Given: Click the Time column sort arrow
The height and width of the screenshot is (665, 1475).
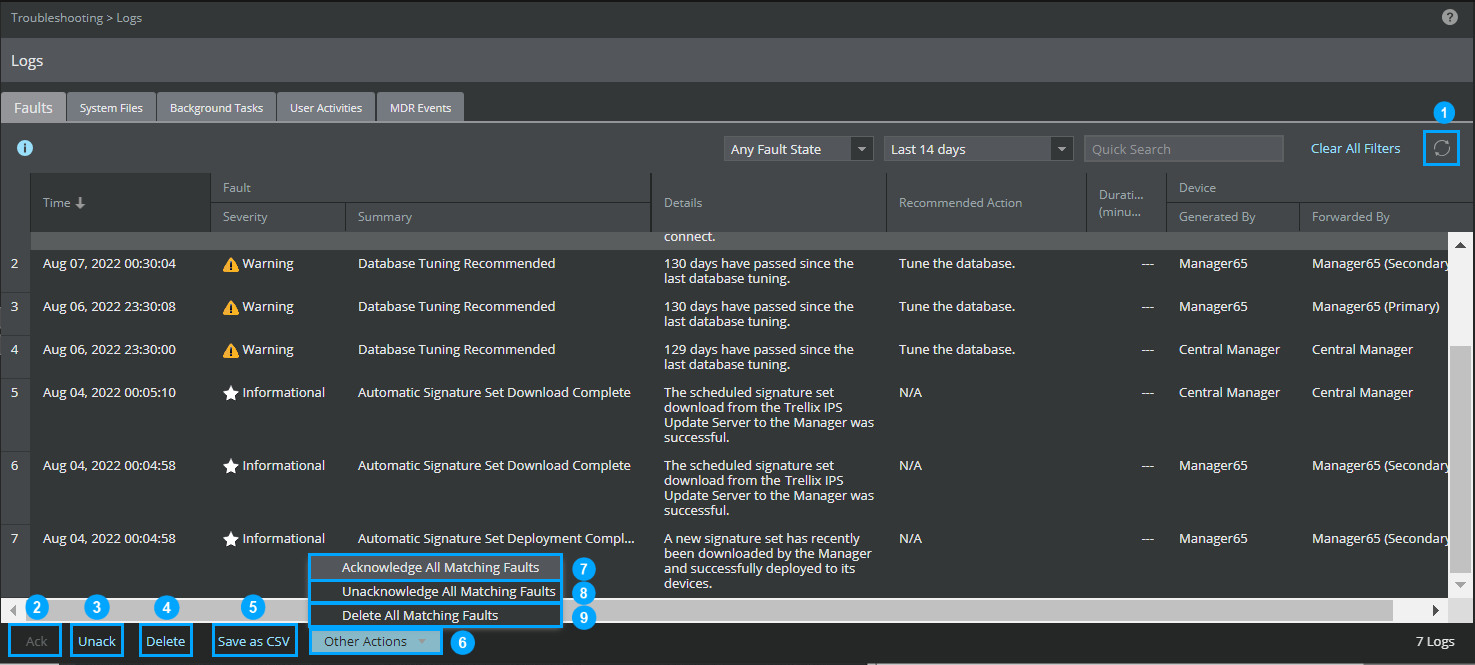Looking at the screenshot, I should pyautogui.click(x=81, y=202).
